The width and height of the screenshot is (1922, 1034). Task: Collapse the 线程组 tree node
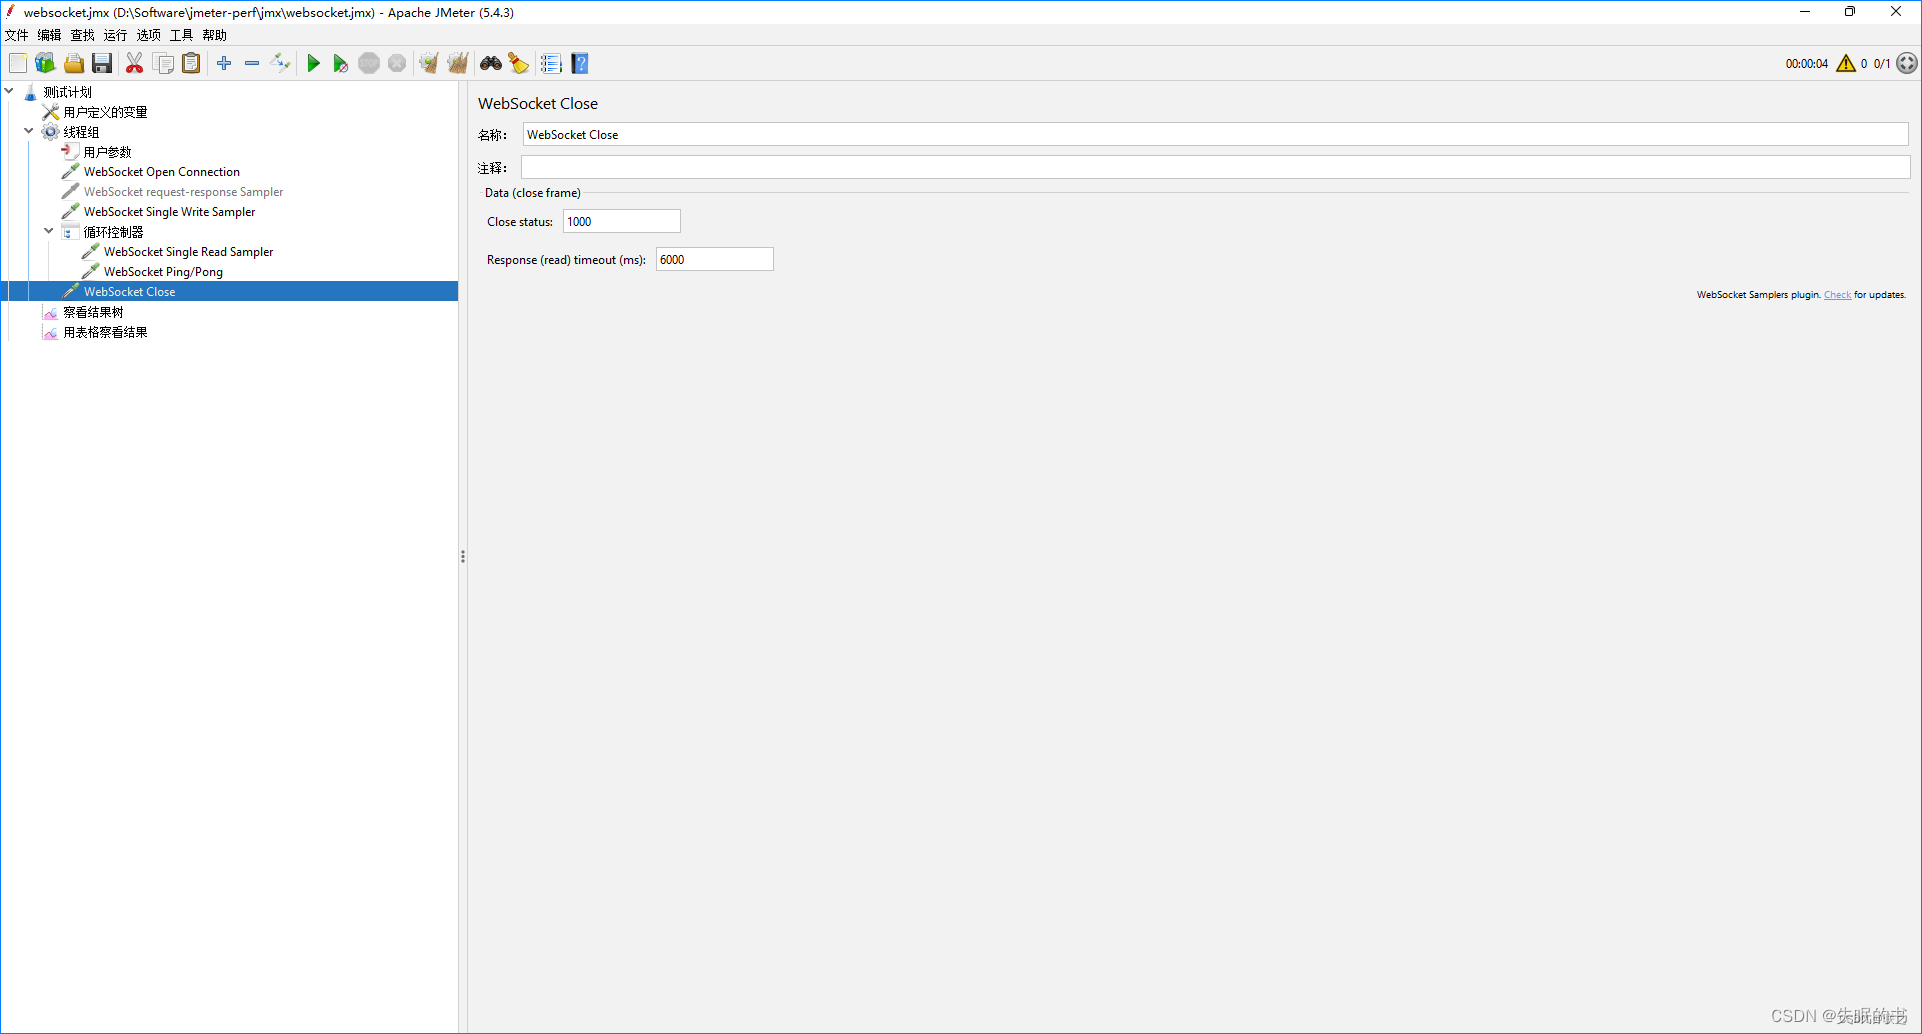pyautogui.click(x=29, y=131)
